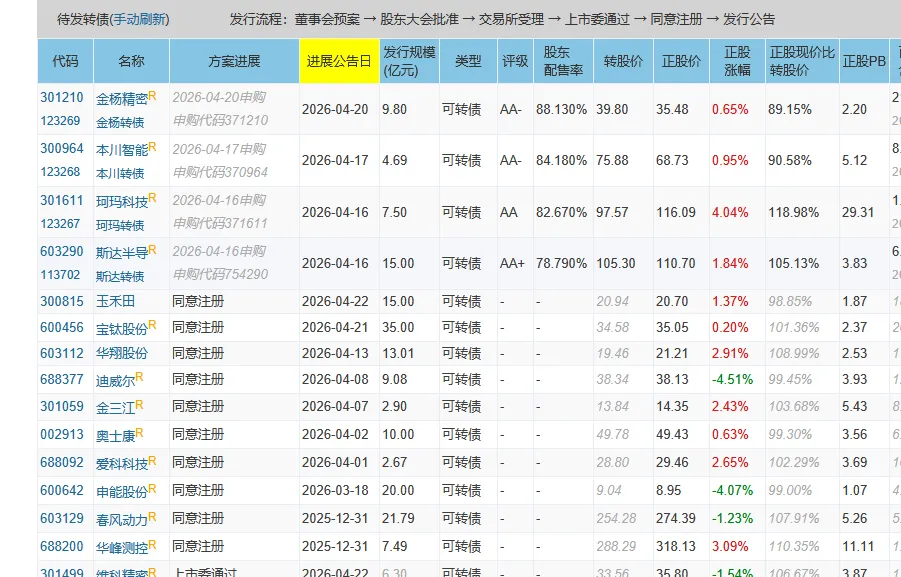This screenshot has height=577, width=901.
Task: Click the 手动刷新 manual refresh link
Action: pos(140,20)
